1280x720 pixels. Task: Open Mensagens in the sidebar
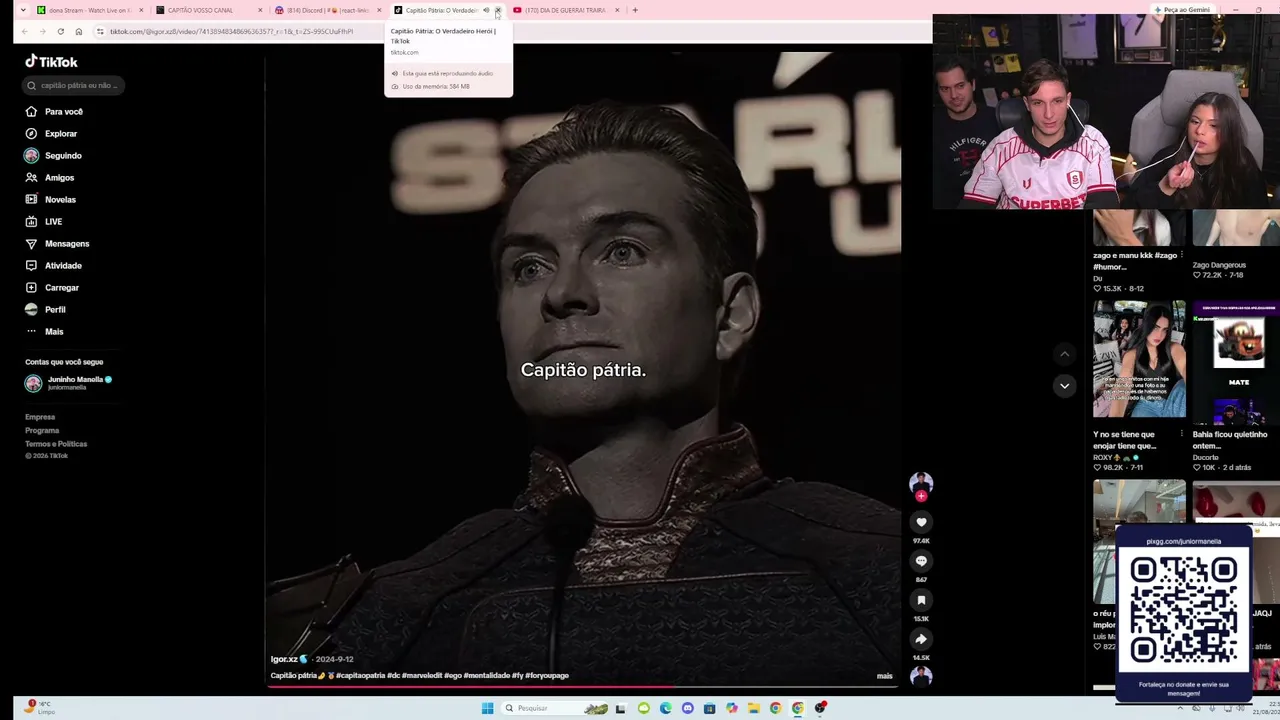point(67,244)
